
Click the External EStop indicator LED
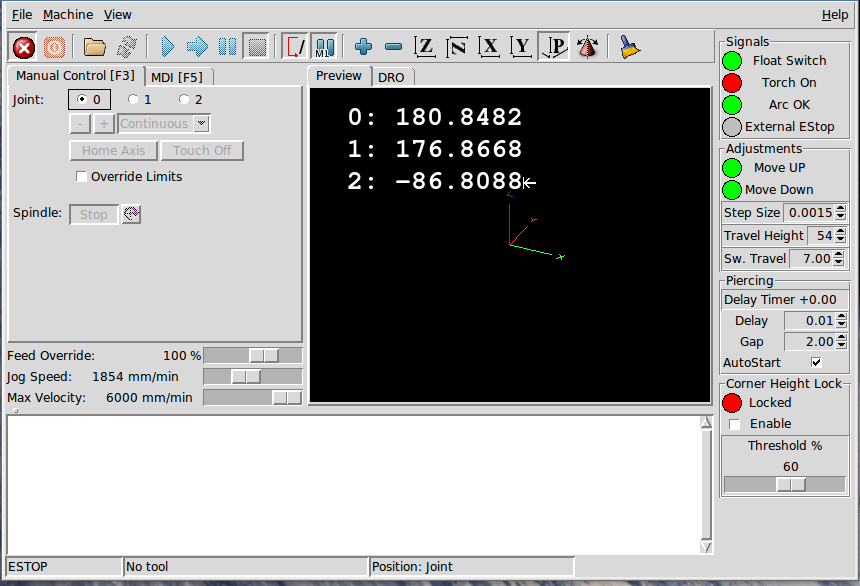pyautogui.click(x=732, y=127)
